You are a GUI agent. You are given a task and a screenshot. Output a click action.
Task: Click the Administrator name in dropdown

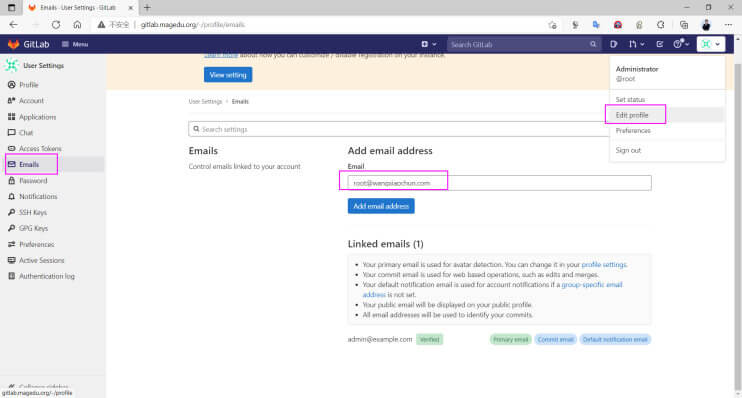pos(636,69)
